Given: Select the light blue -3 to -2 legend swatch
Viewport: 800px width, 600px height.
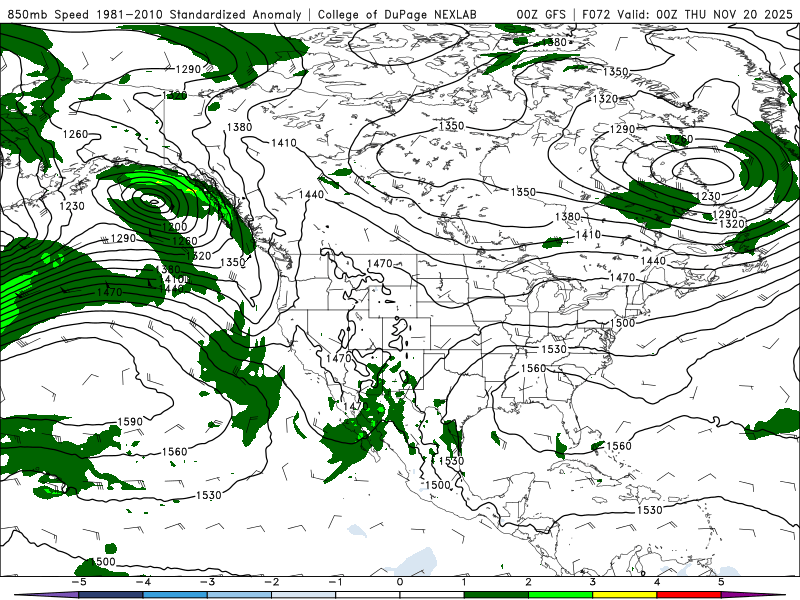Looking at the screenshot, I should [239, 595].
